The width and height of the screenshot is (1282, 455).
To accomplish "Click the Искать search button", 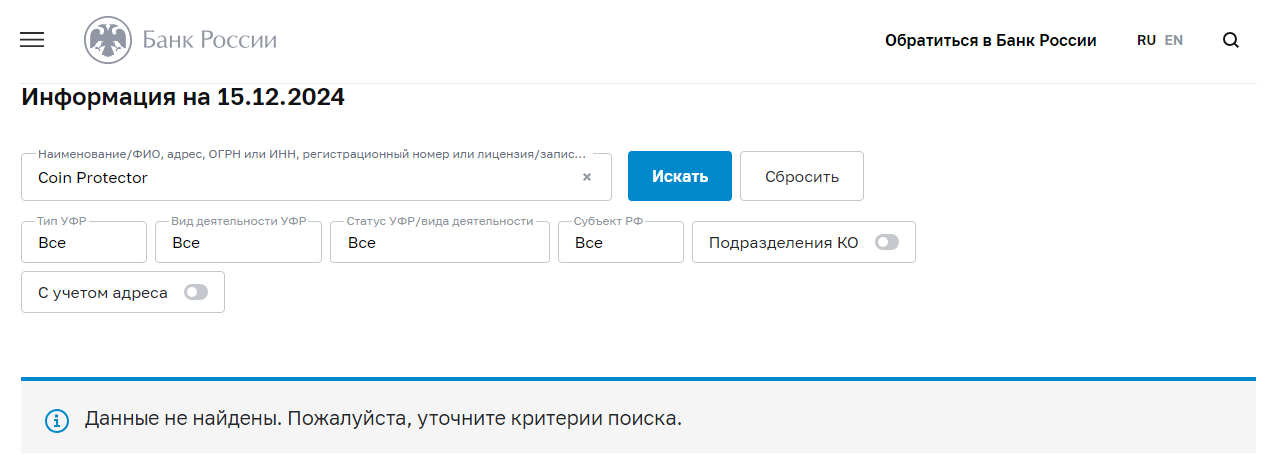I will [x=680, y=176].
